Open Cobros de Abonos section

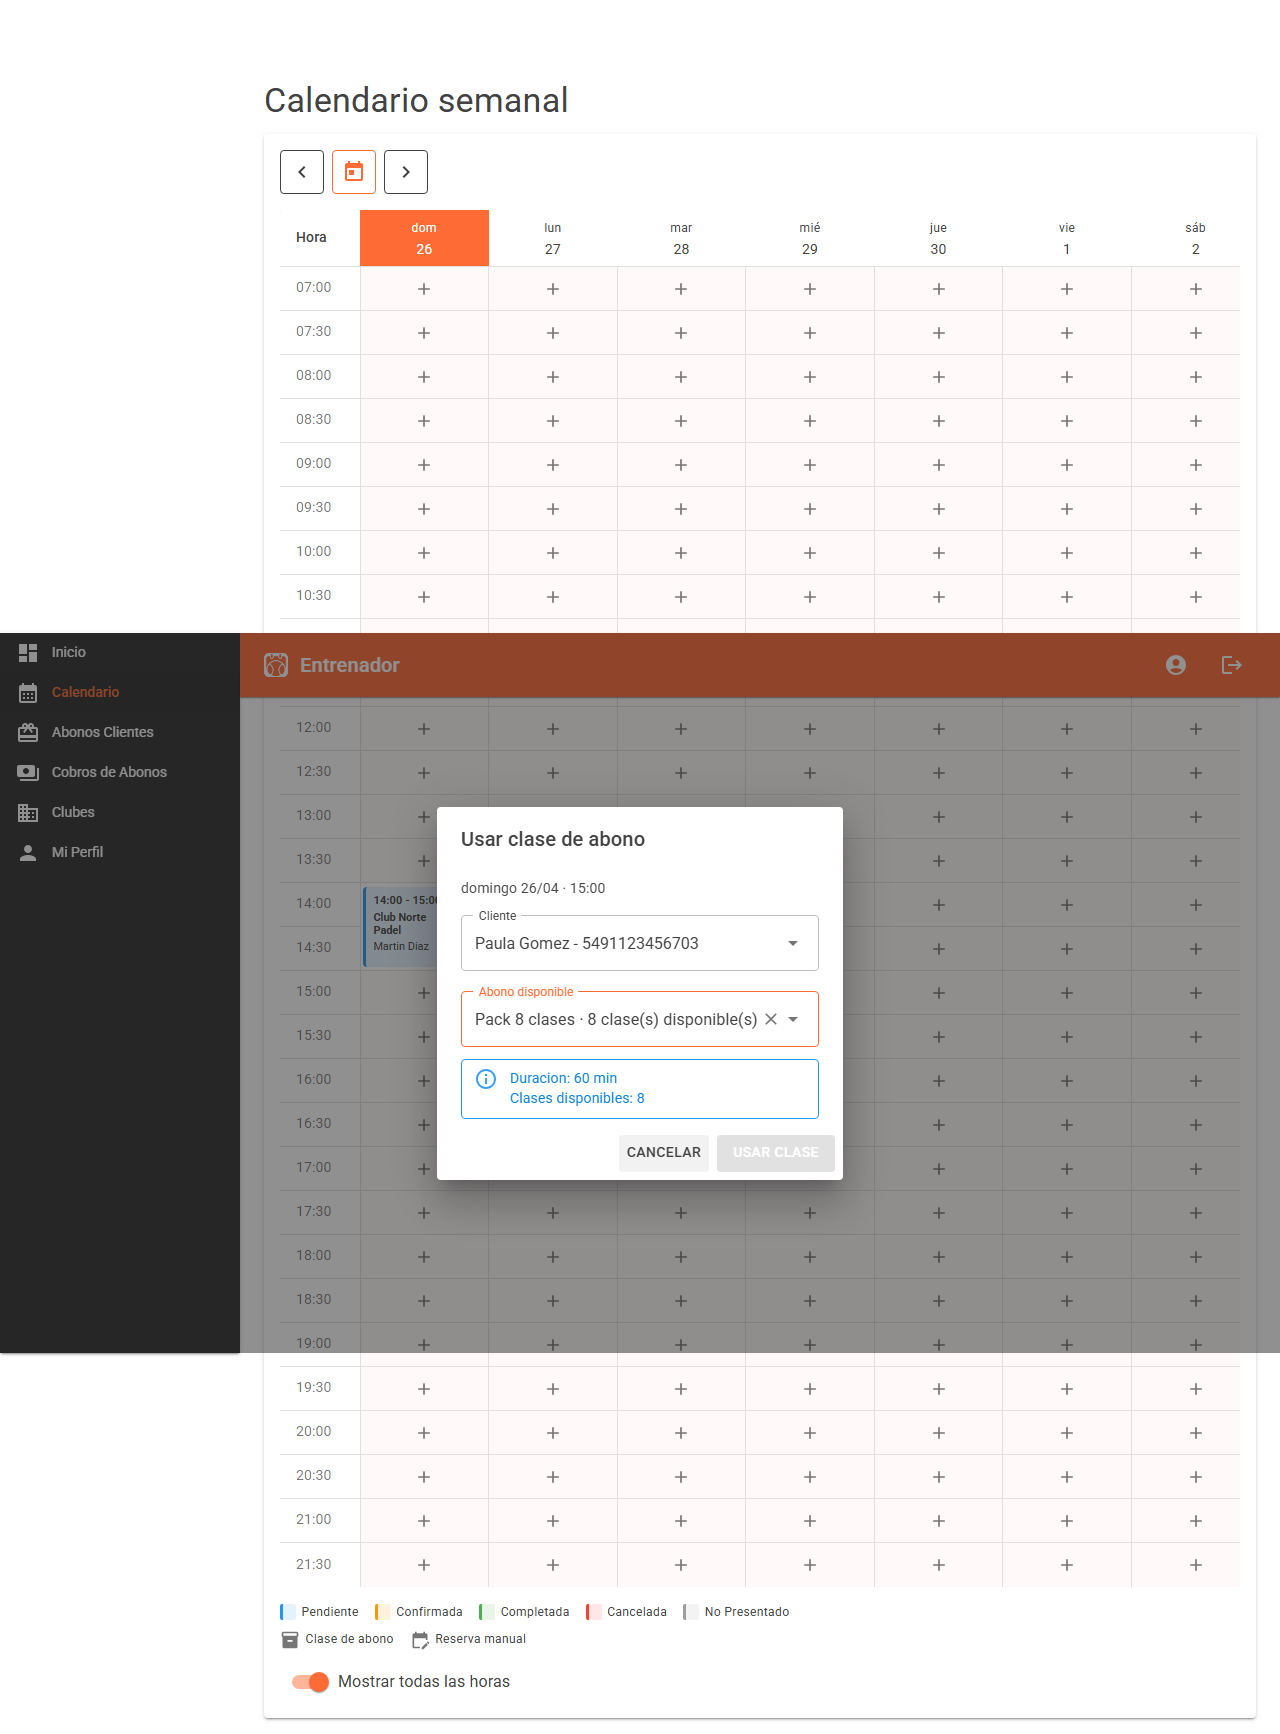tap(120, 772)
